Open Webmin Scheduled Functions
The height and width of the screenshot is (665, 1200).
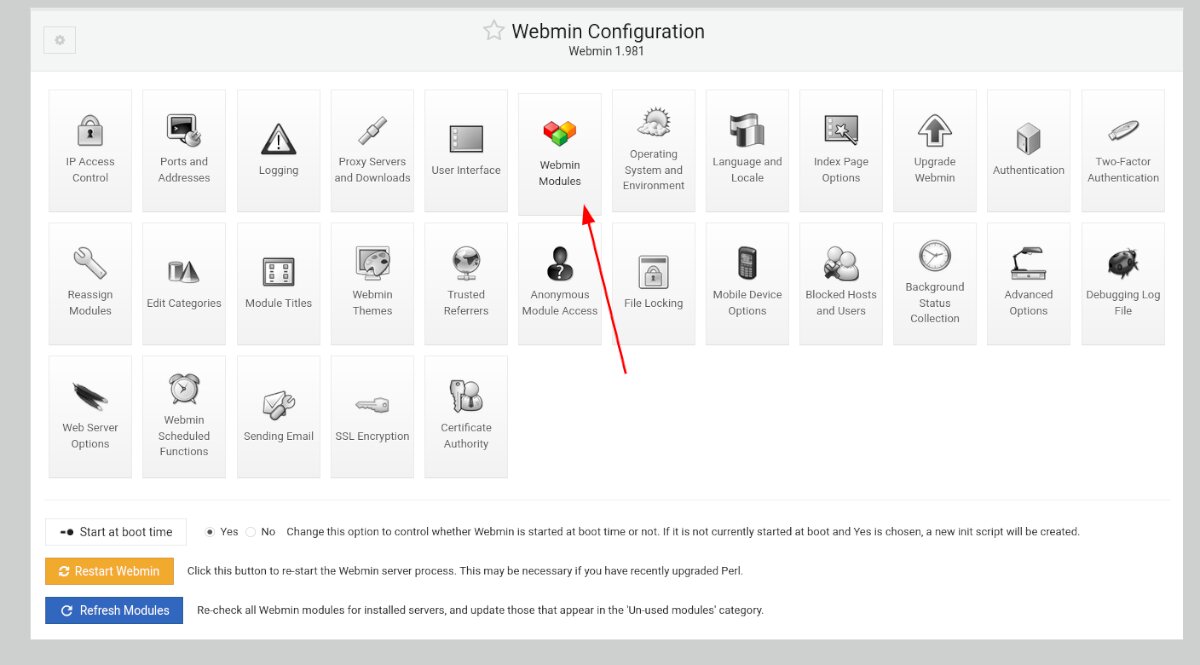click(x=184, y=416)
